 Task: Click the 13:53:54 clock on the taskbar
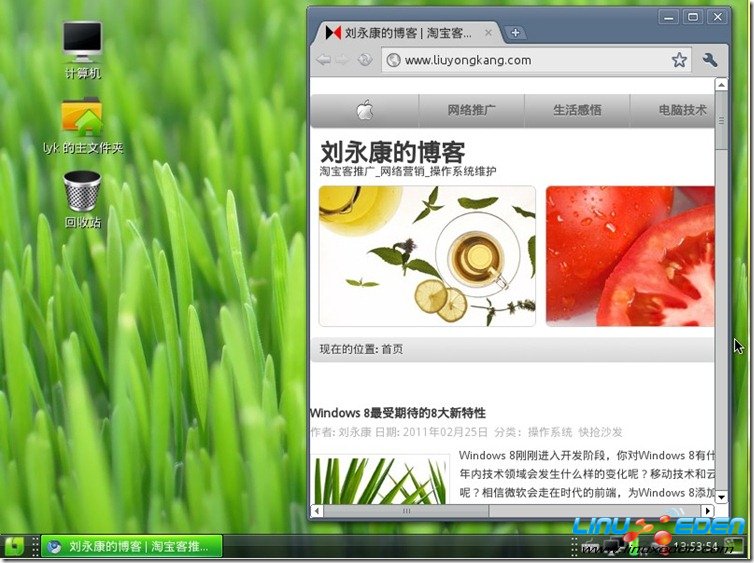click(x=695, y=546)
